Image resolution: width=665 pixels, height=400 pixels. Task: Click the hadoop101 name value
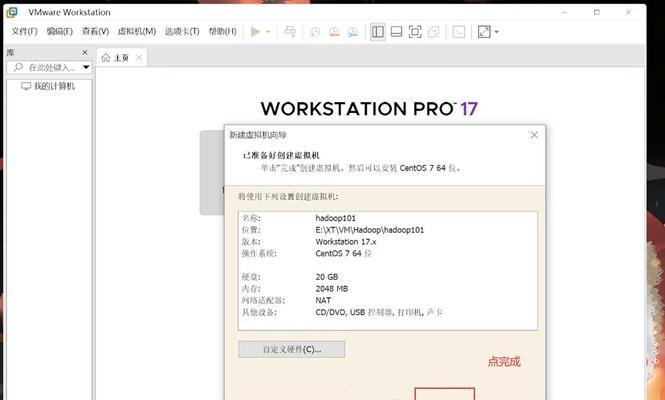click(x=335, y=218)
